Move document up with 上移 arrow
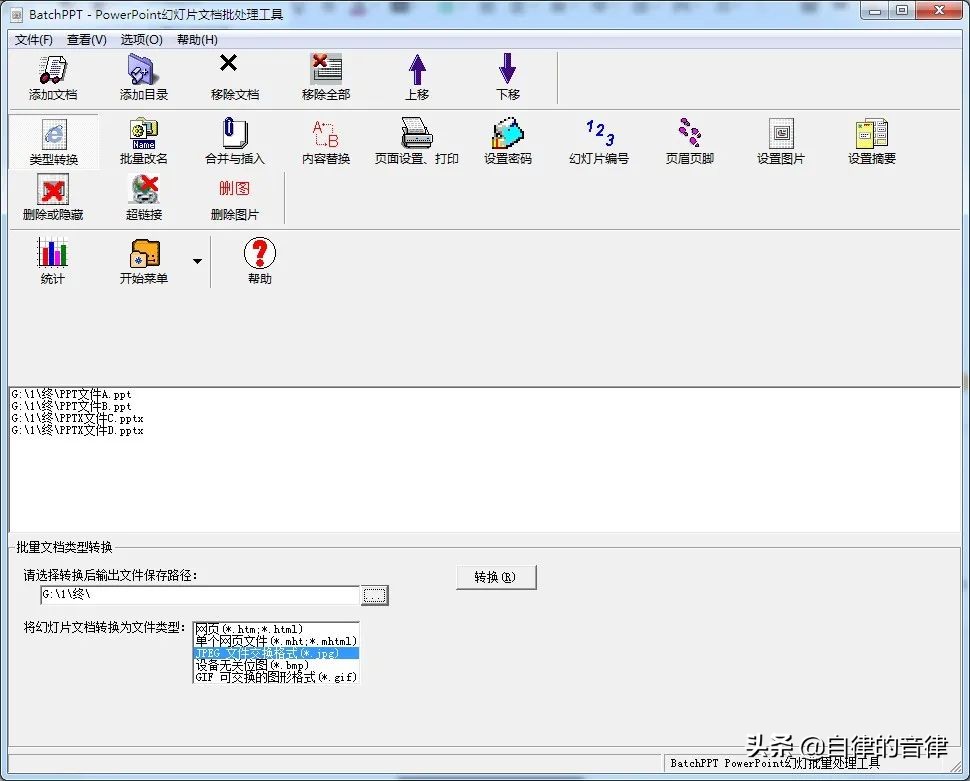970x781 pixels. pos(418,77)
